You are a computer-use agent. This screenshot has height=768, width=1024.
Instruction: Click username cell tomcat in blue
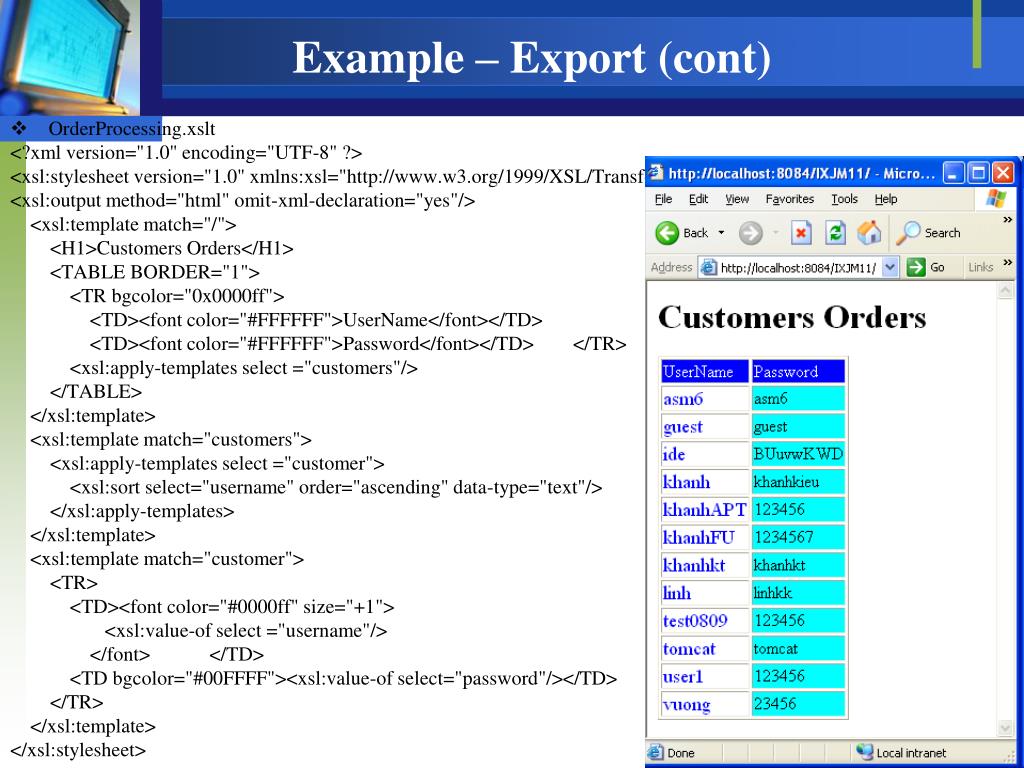click(x=705, y=648)
